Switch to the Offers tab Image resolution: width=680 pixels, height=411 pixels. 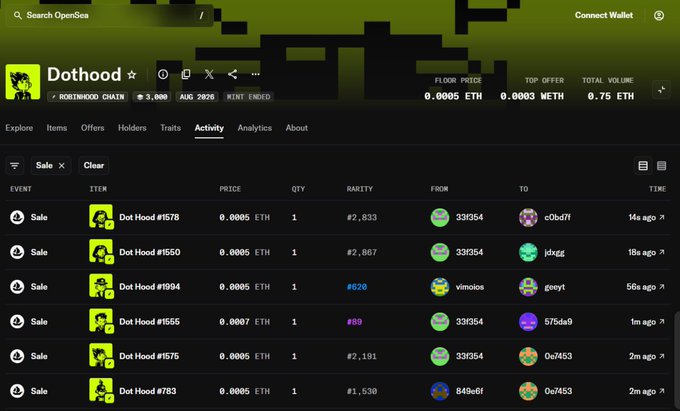(x=92, y=128)
